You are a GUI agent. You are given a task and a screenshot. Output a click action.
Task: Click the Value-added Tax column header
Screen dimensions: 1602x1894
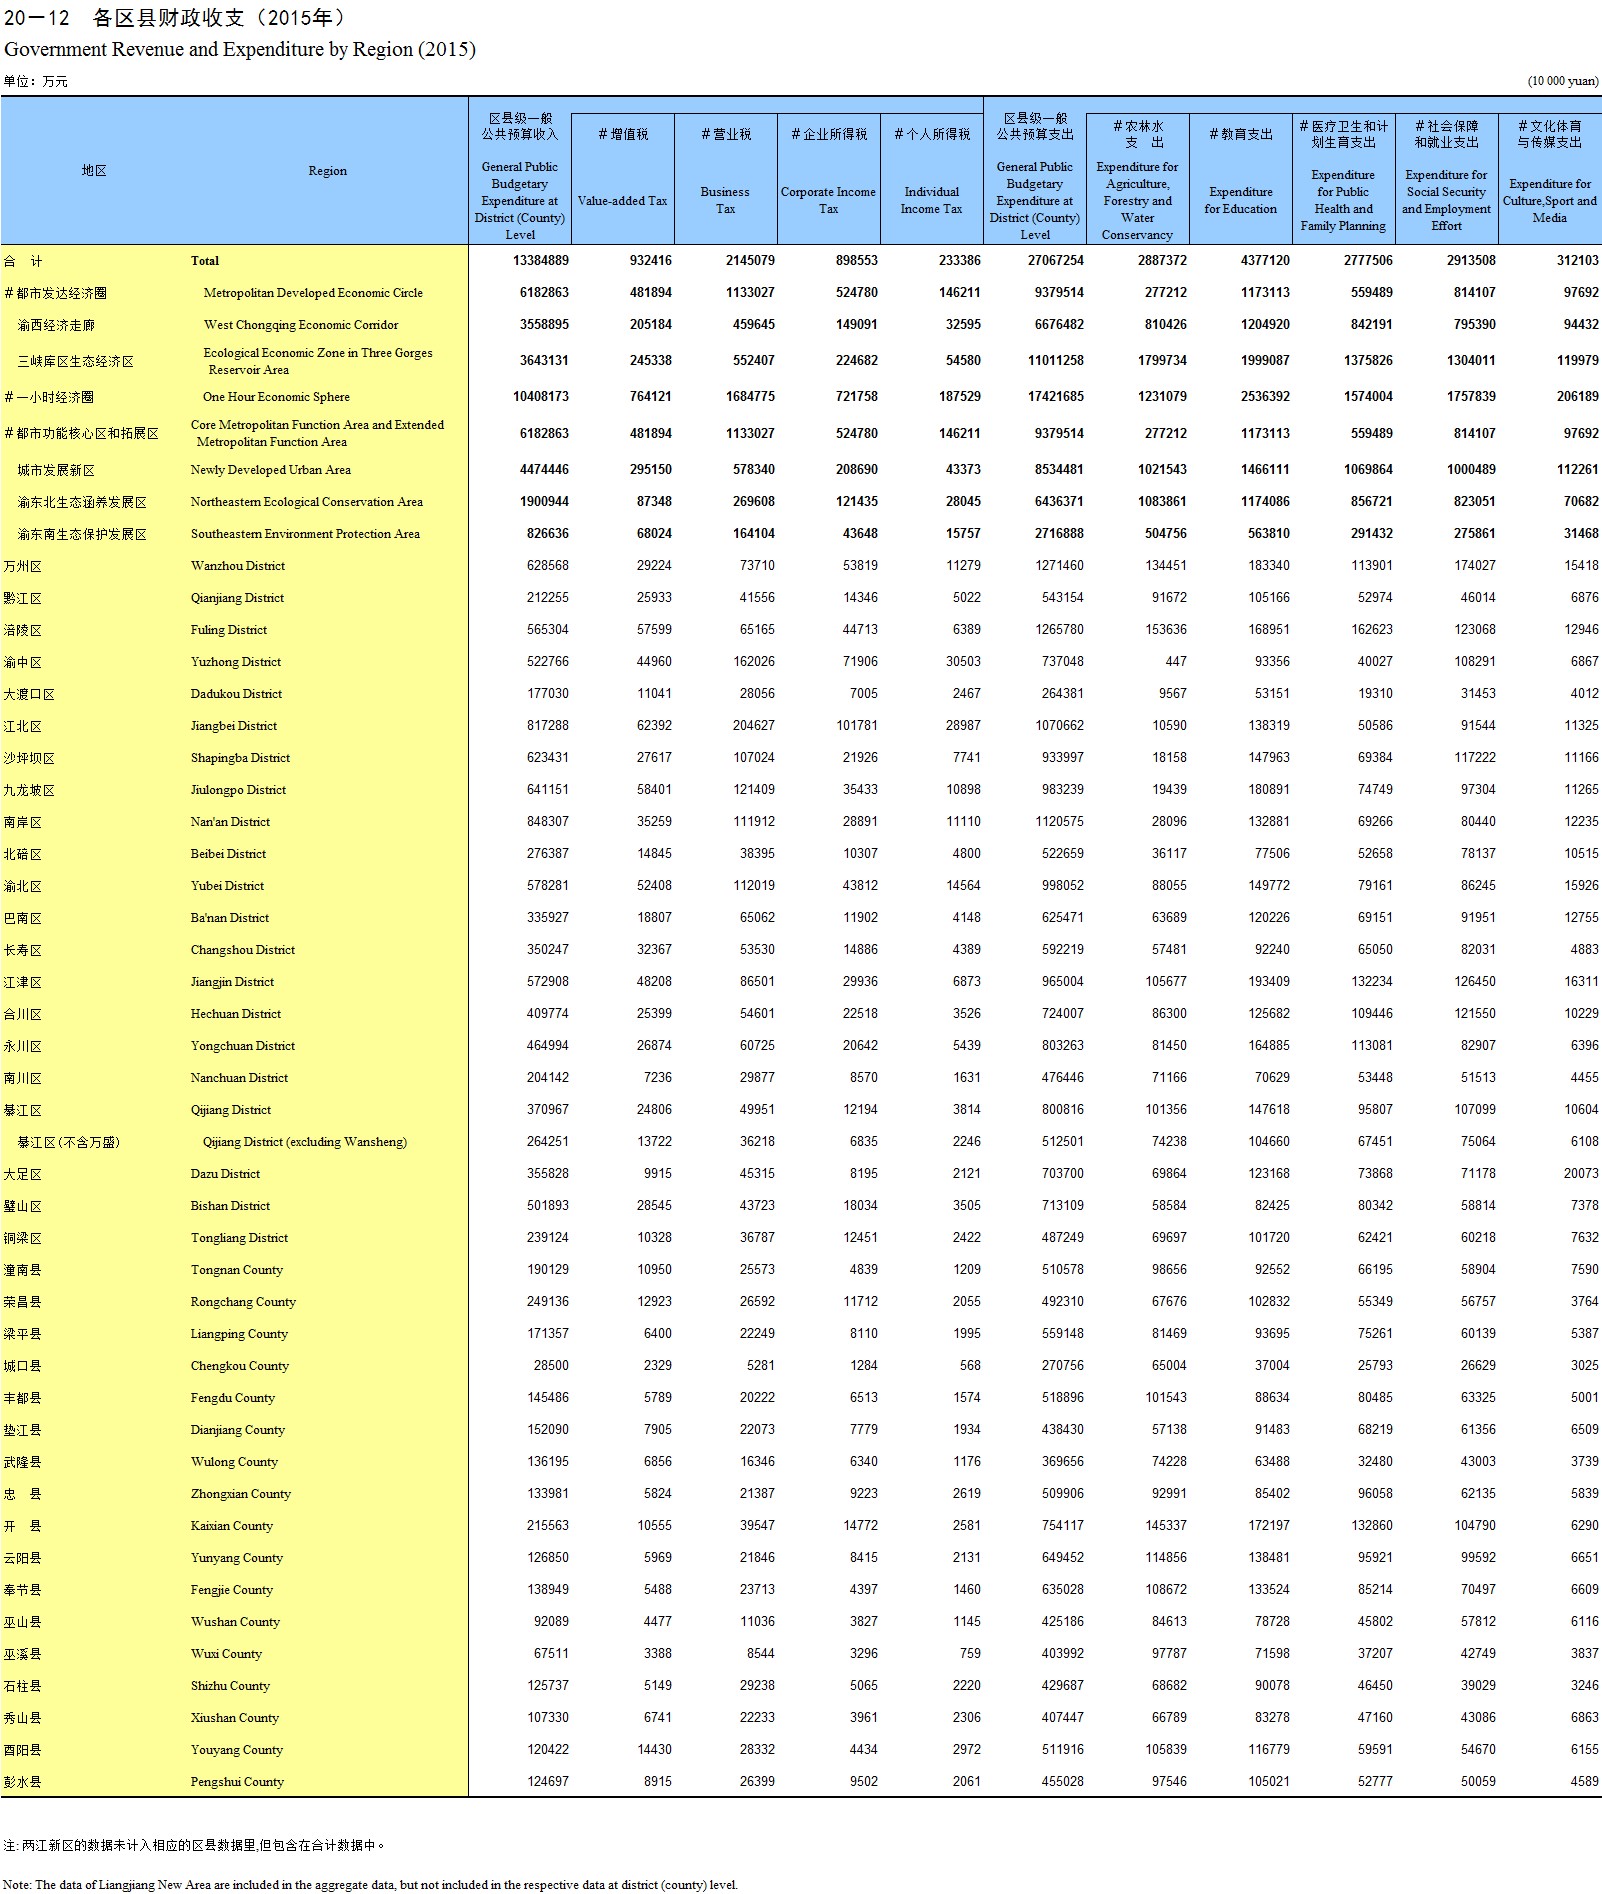click(622, 201)
